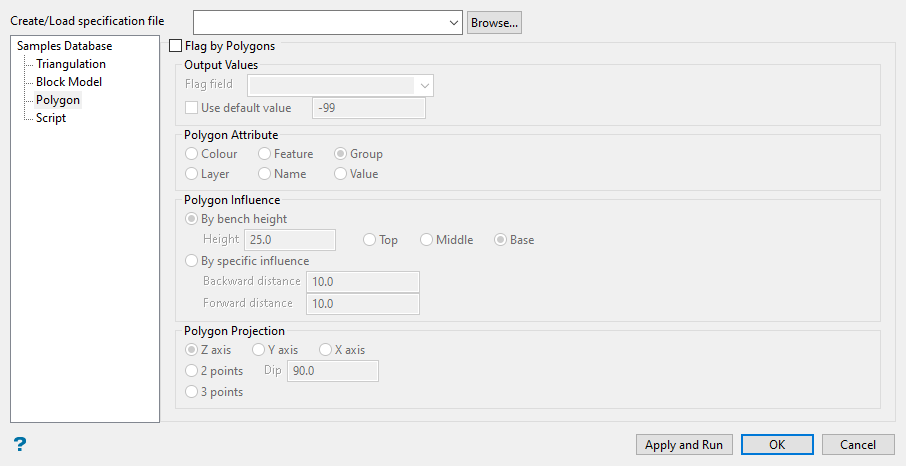Select the Samples Database tree root
Viewport: 906px width, 466px height.
coord(64,46)
